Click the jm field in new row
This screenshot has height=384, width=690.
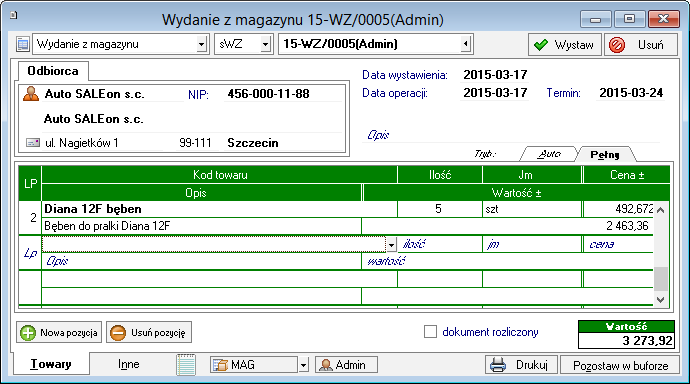(532, 244)
